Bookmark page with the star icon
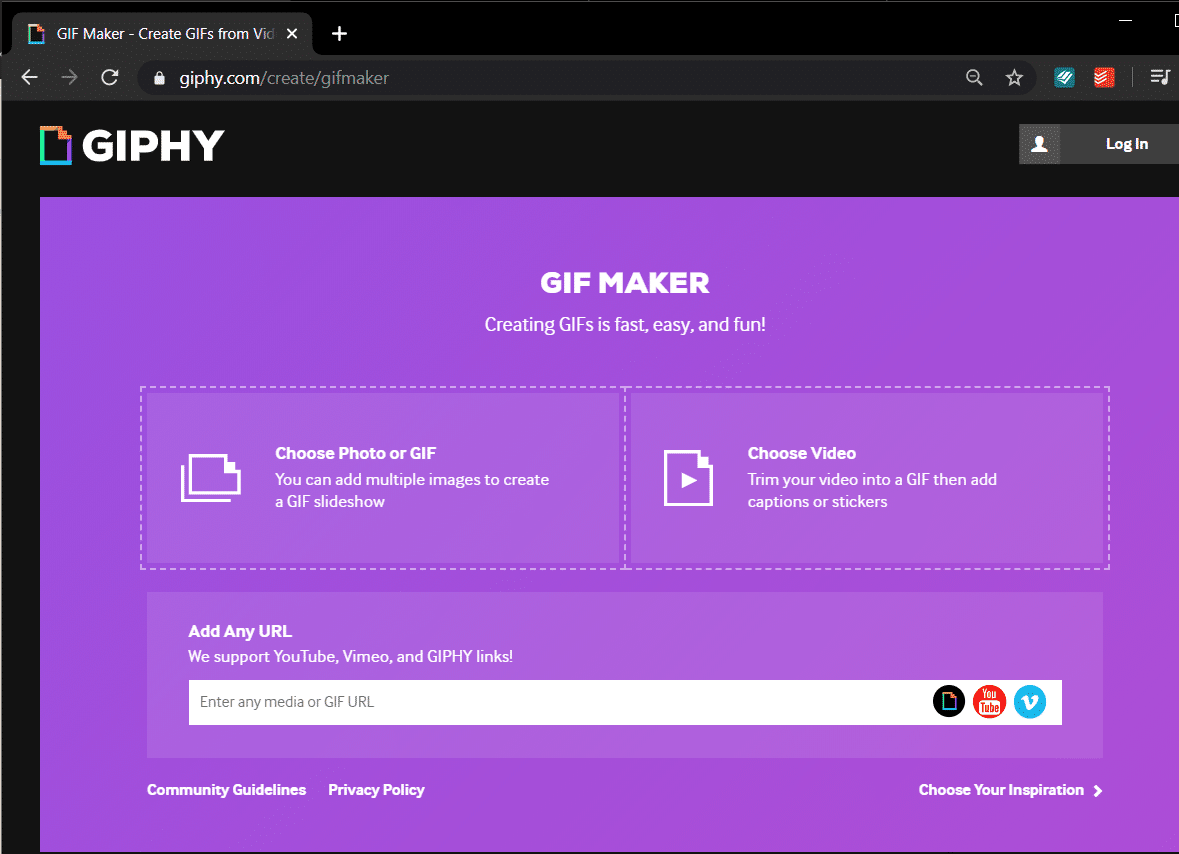 click(1014, 78)
